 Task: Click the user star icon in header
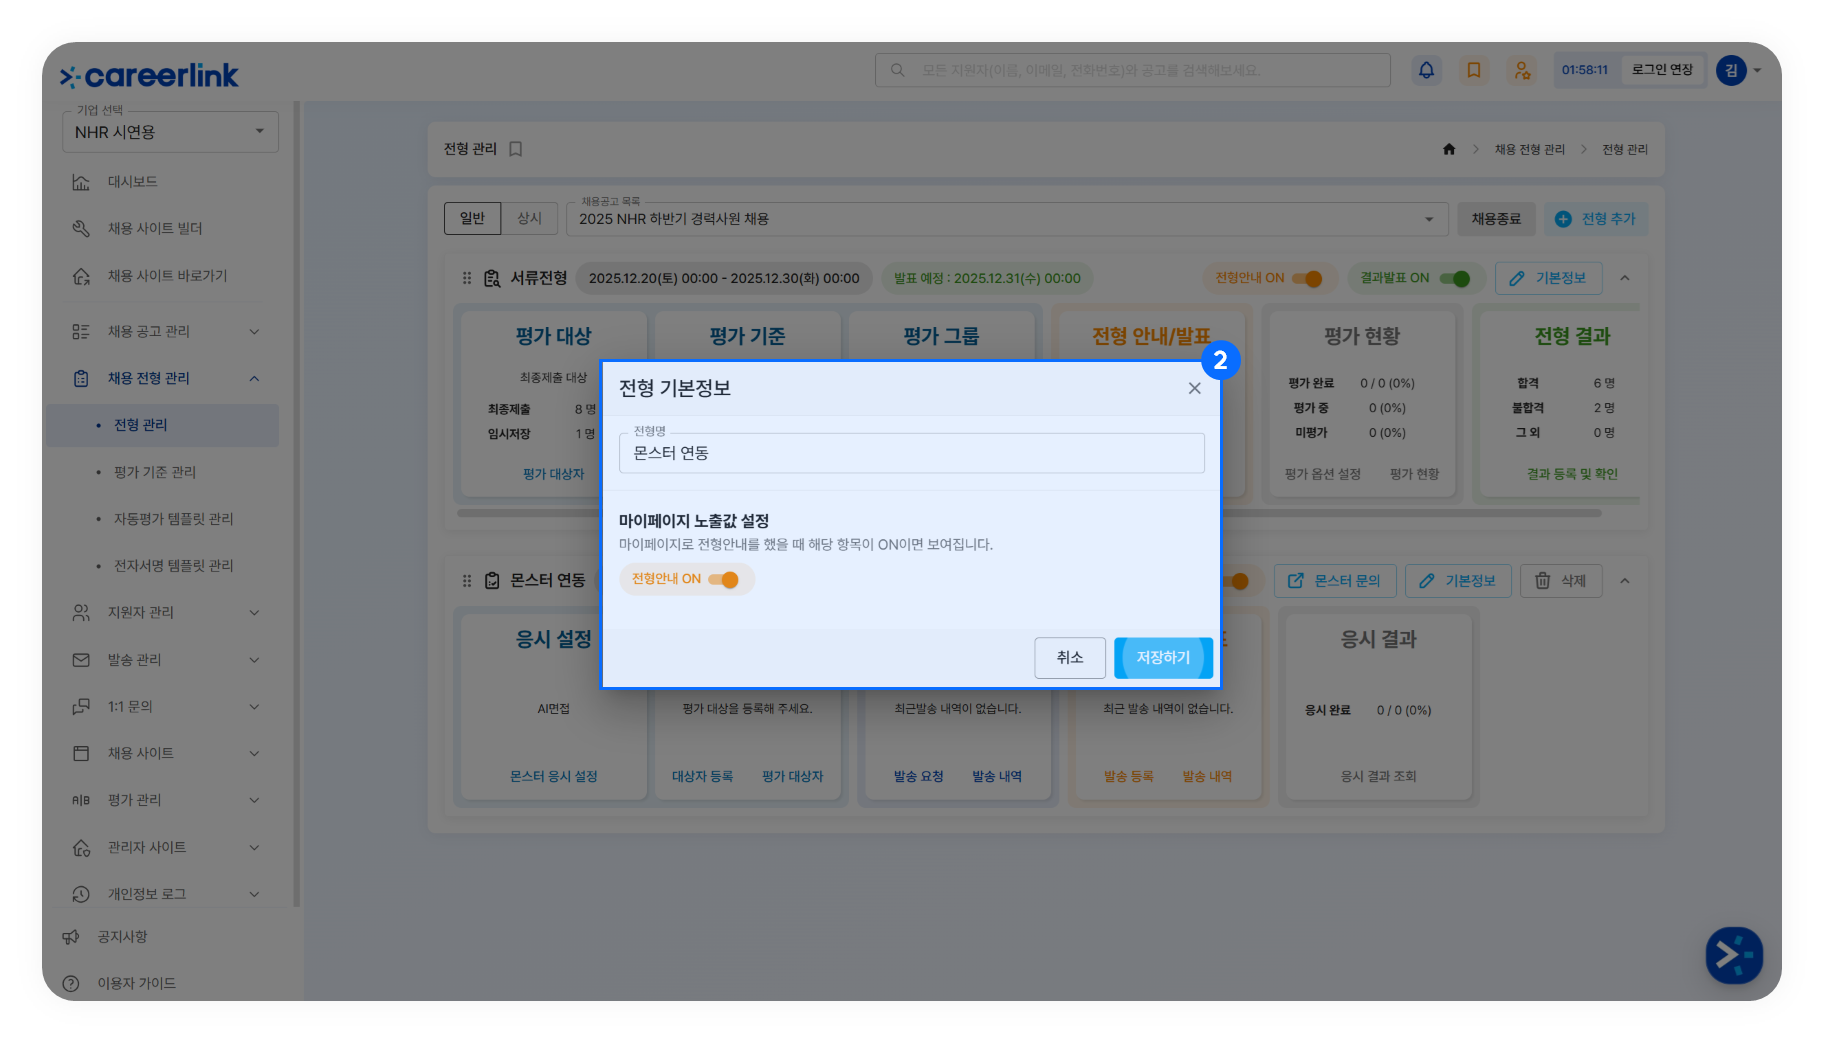(x=1521, y=70)
